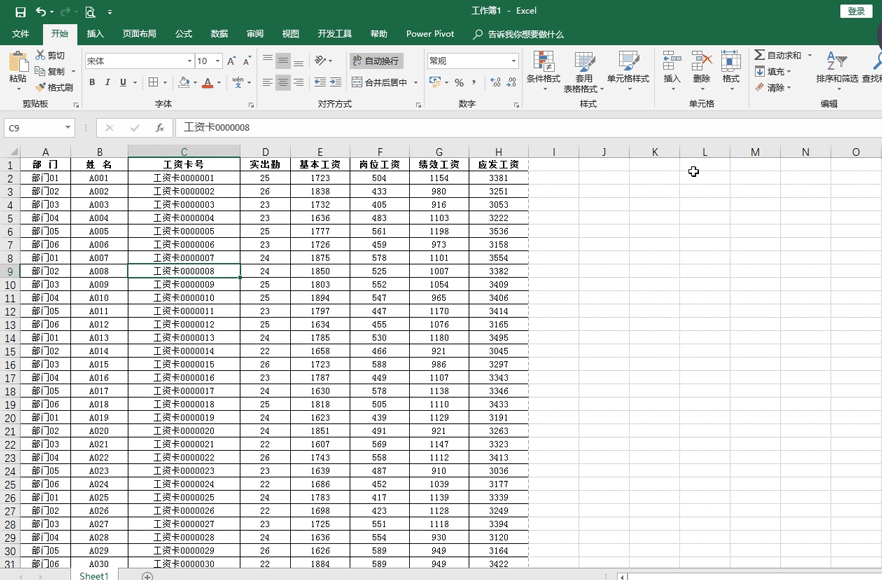Increase the cell indent
The height and width of the screenshot is (580, 882).
335,82
